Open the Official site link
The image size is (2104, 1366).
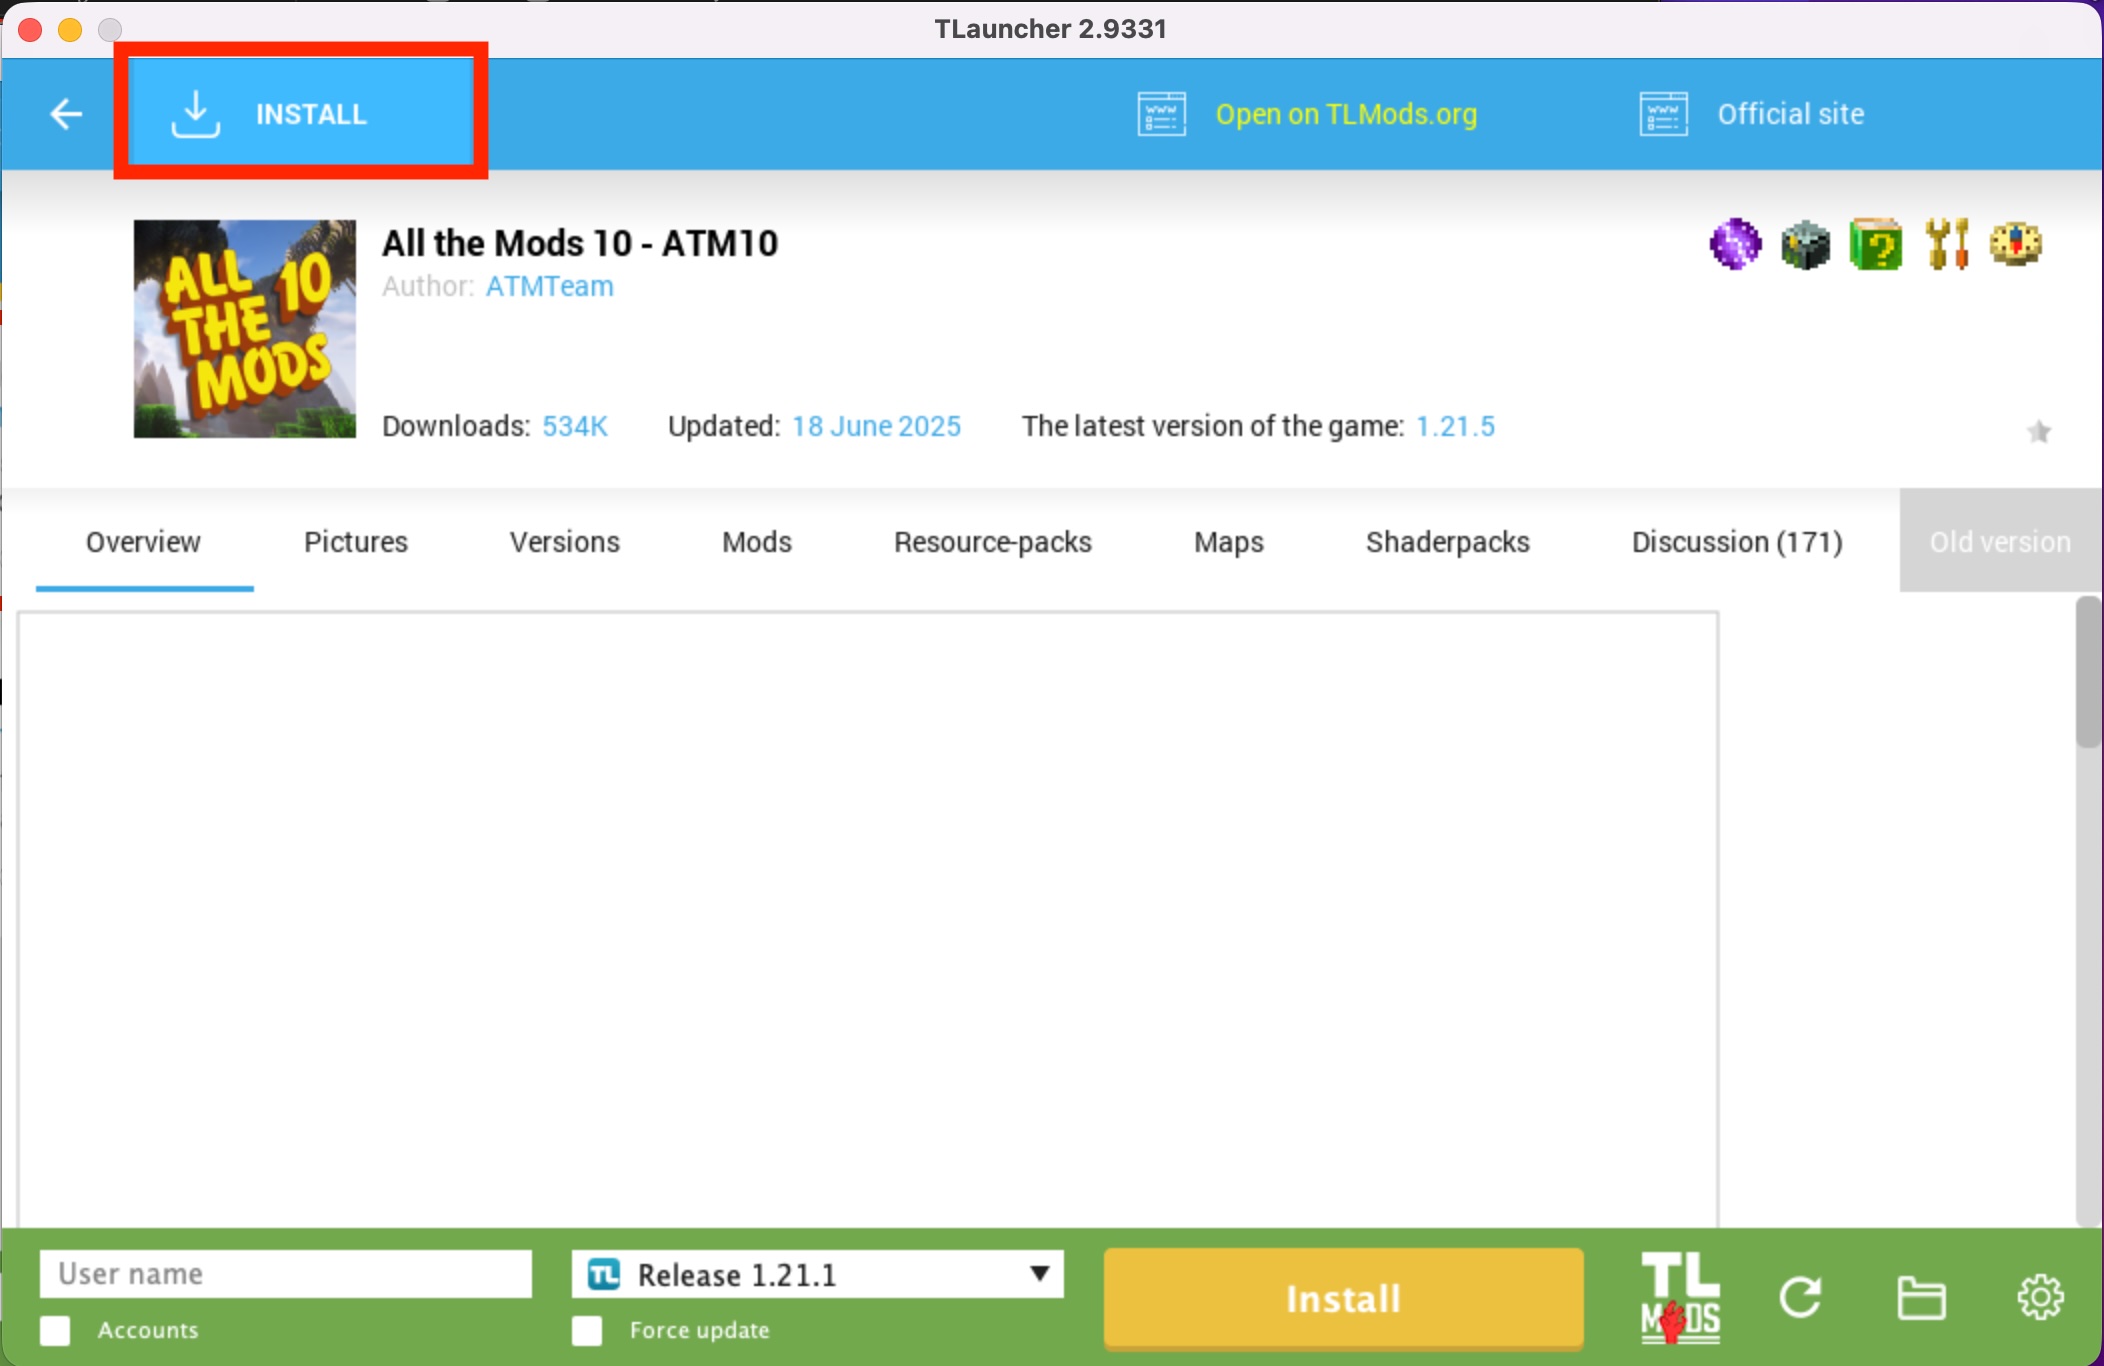click(x=1790, y=114)
